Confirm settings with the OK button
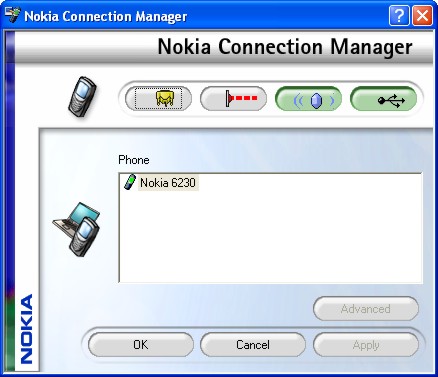The image size is (438, 377). 141,345
